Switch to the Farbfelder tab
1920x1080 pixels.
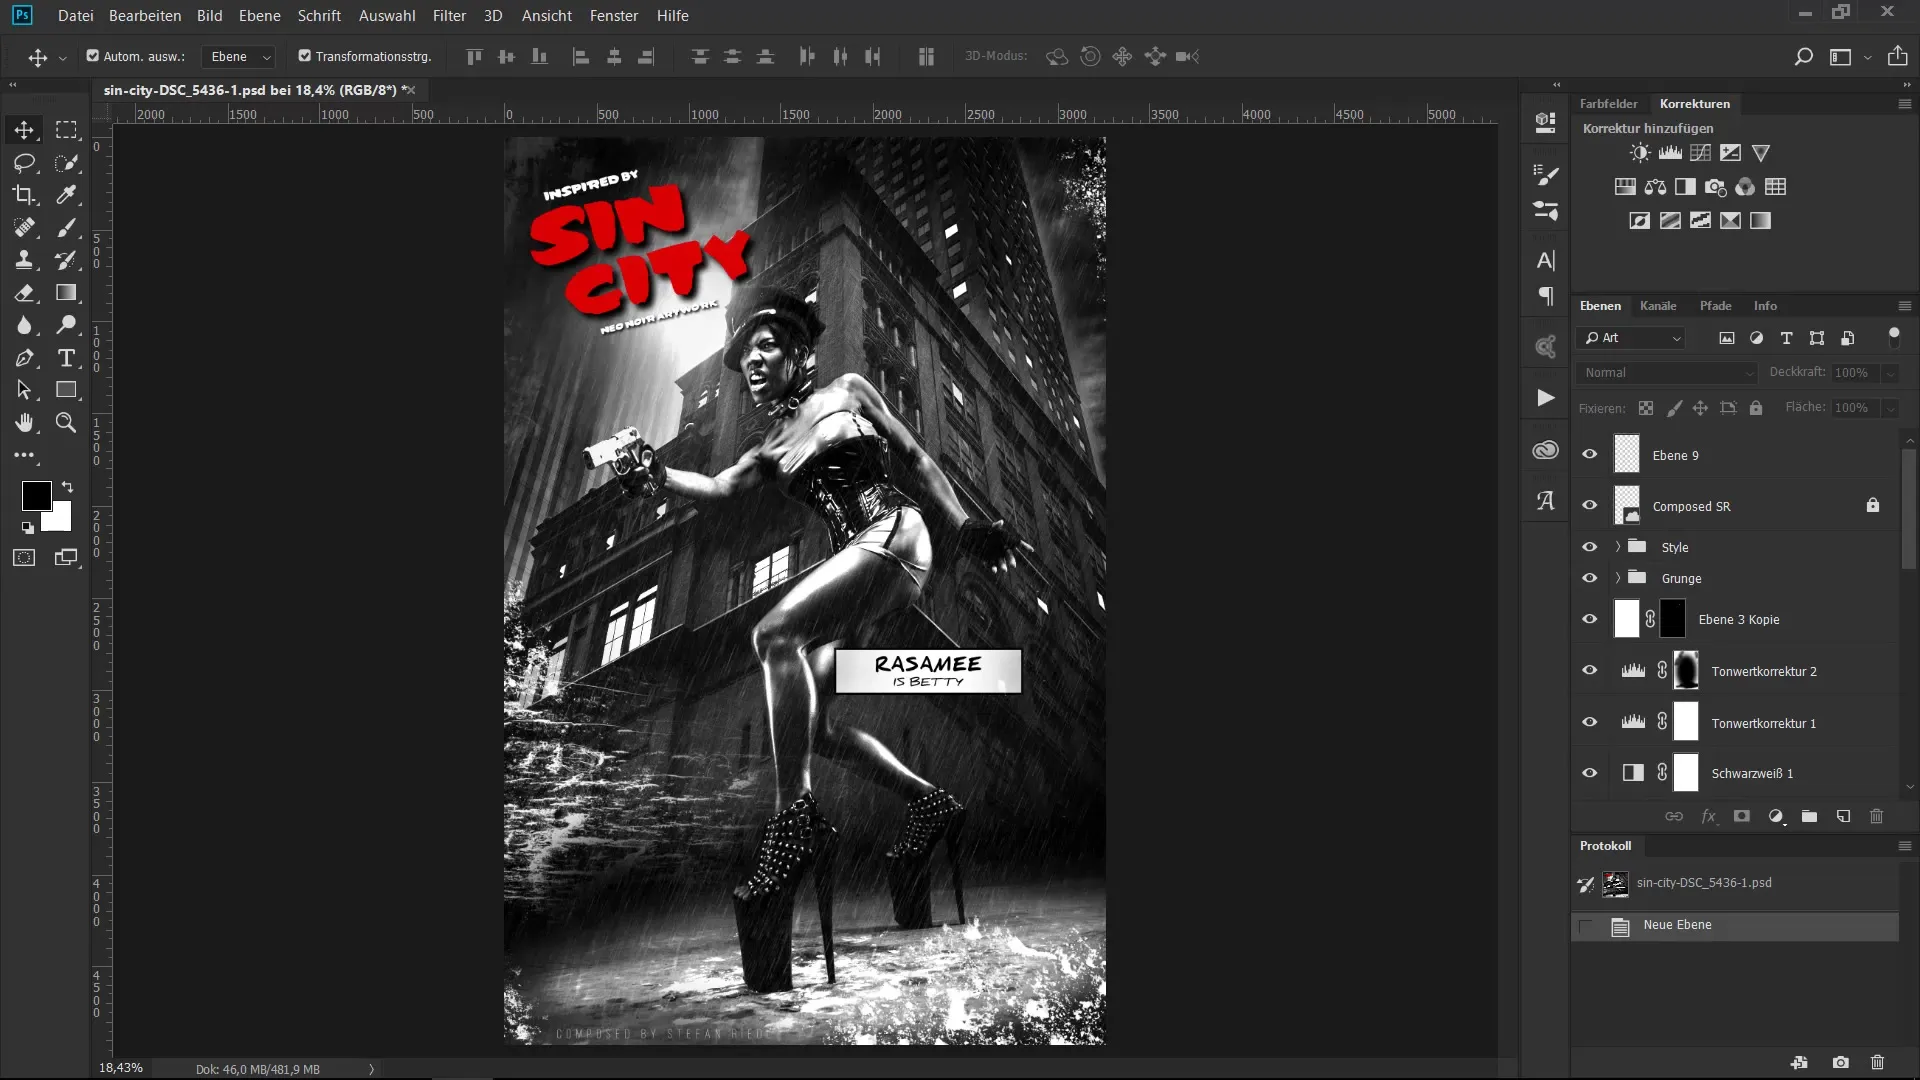point(1608,104)
